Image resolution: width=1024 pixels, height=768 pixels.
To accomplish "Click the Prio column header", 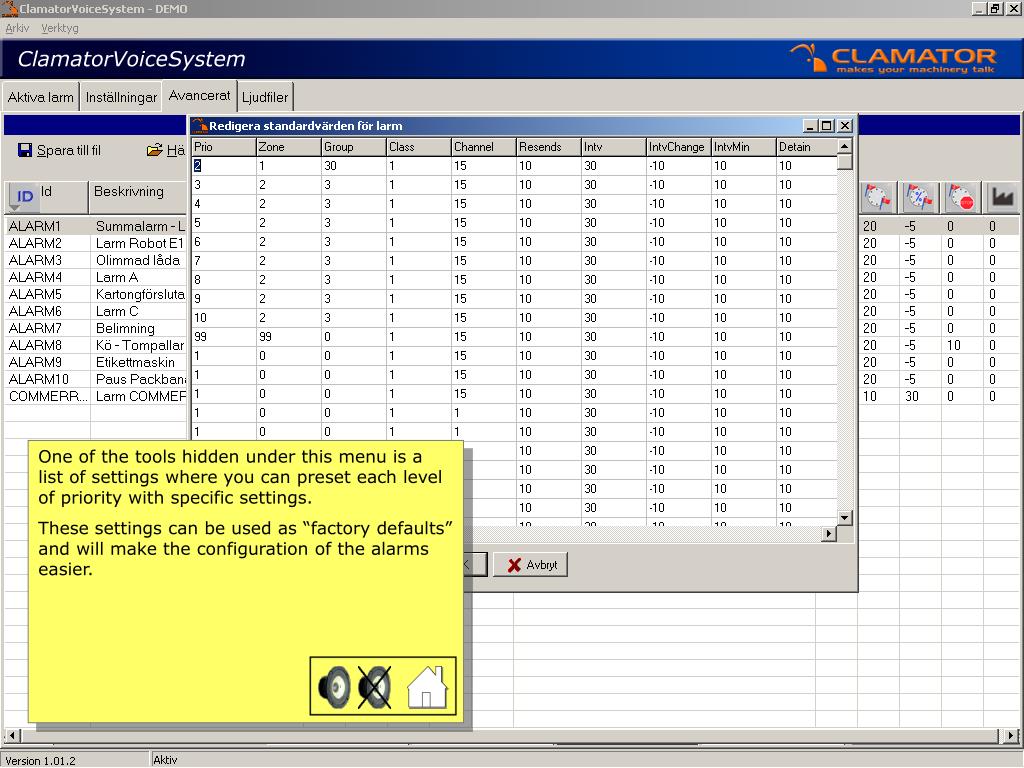I will coord(223,147).
